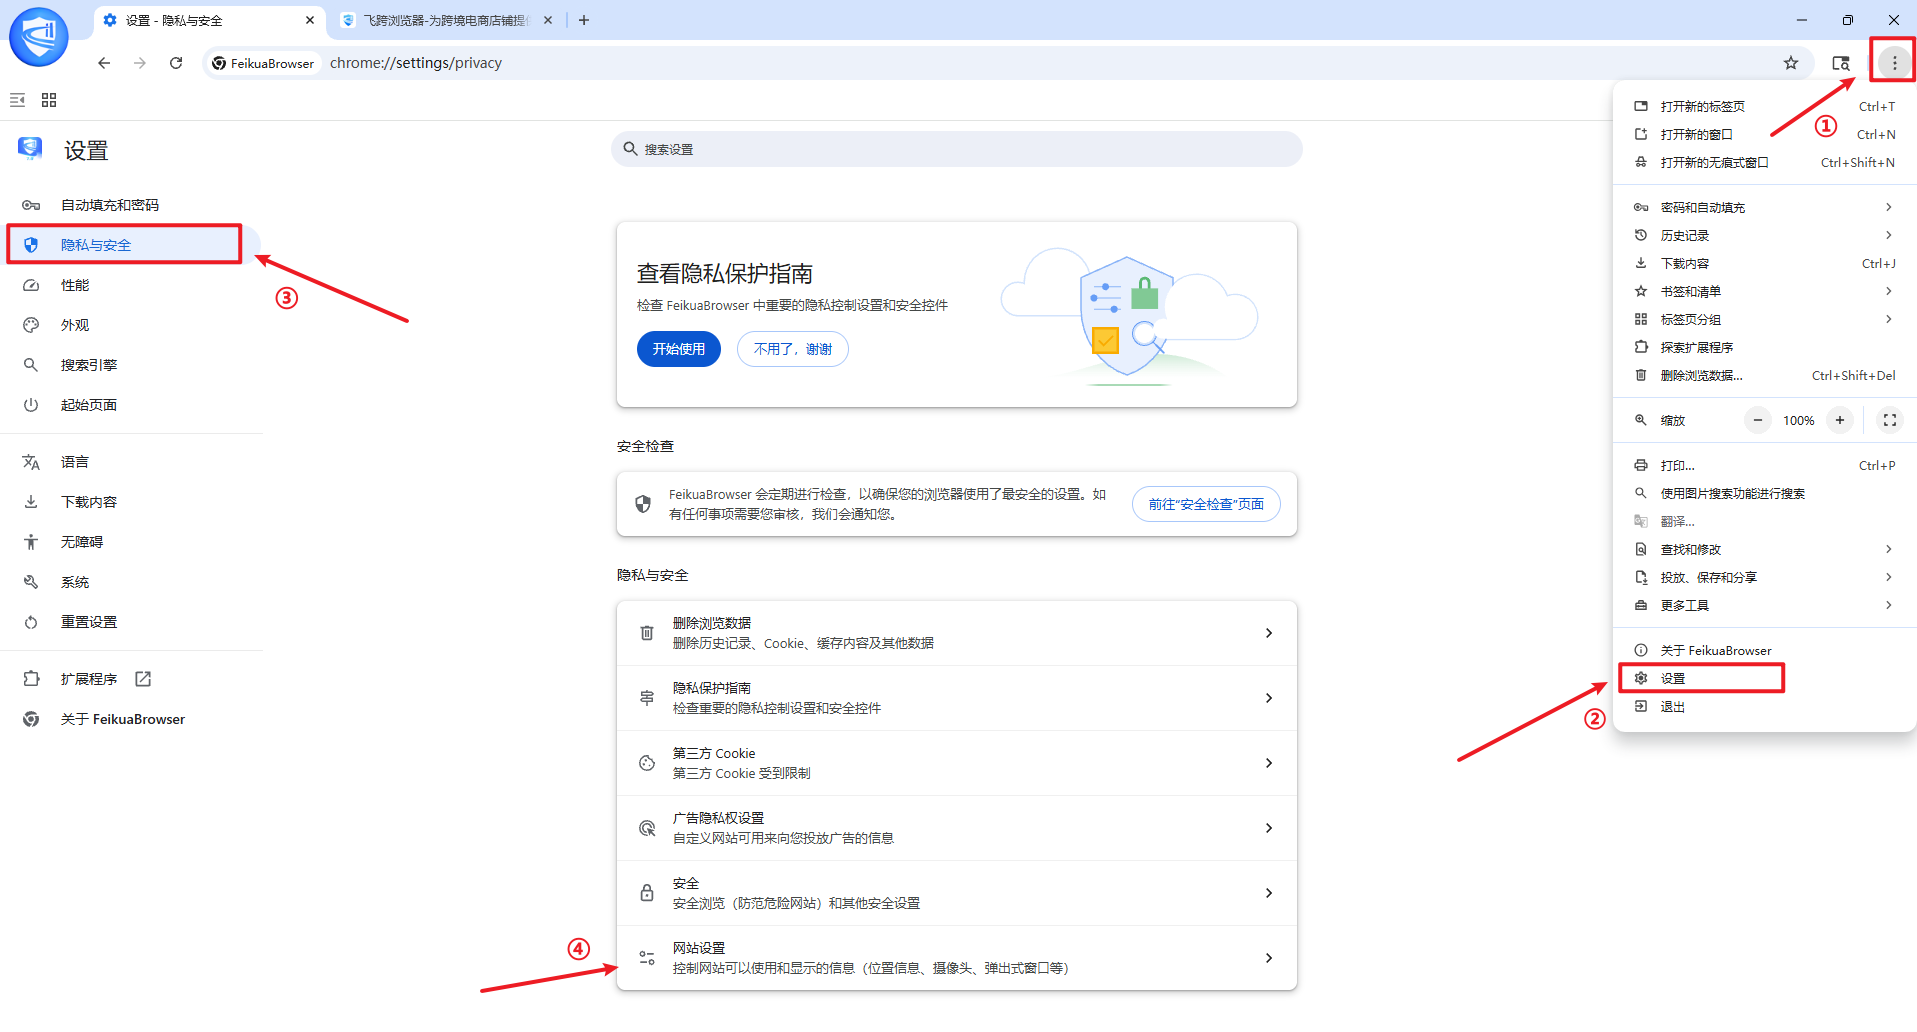This screenshot has height=1032, width=1917.
Task: Expand the History submenu
Action: click(x=1764, y=235)
